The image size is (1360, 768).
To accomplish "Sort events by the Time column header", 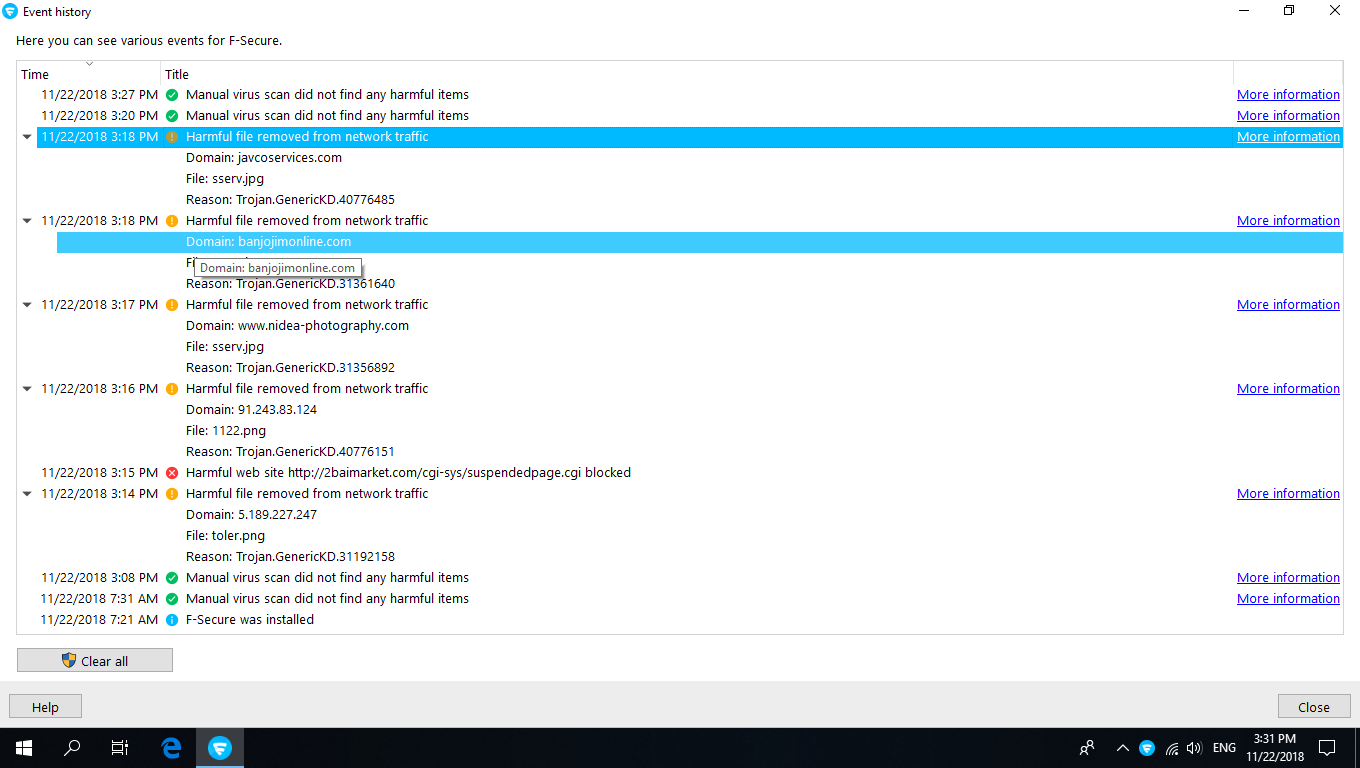I will pos(89,74).
